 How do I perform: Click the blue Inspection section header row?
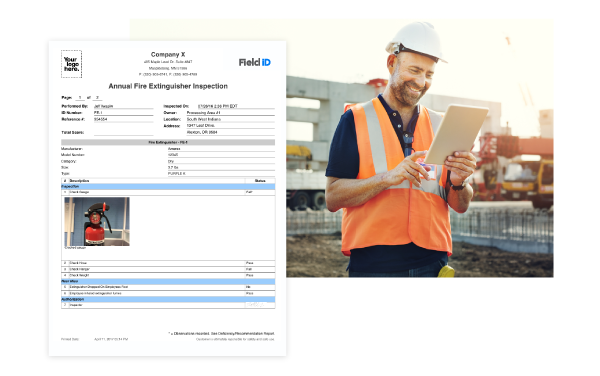[x=168, y=187]
